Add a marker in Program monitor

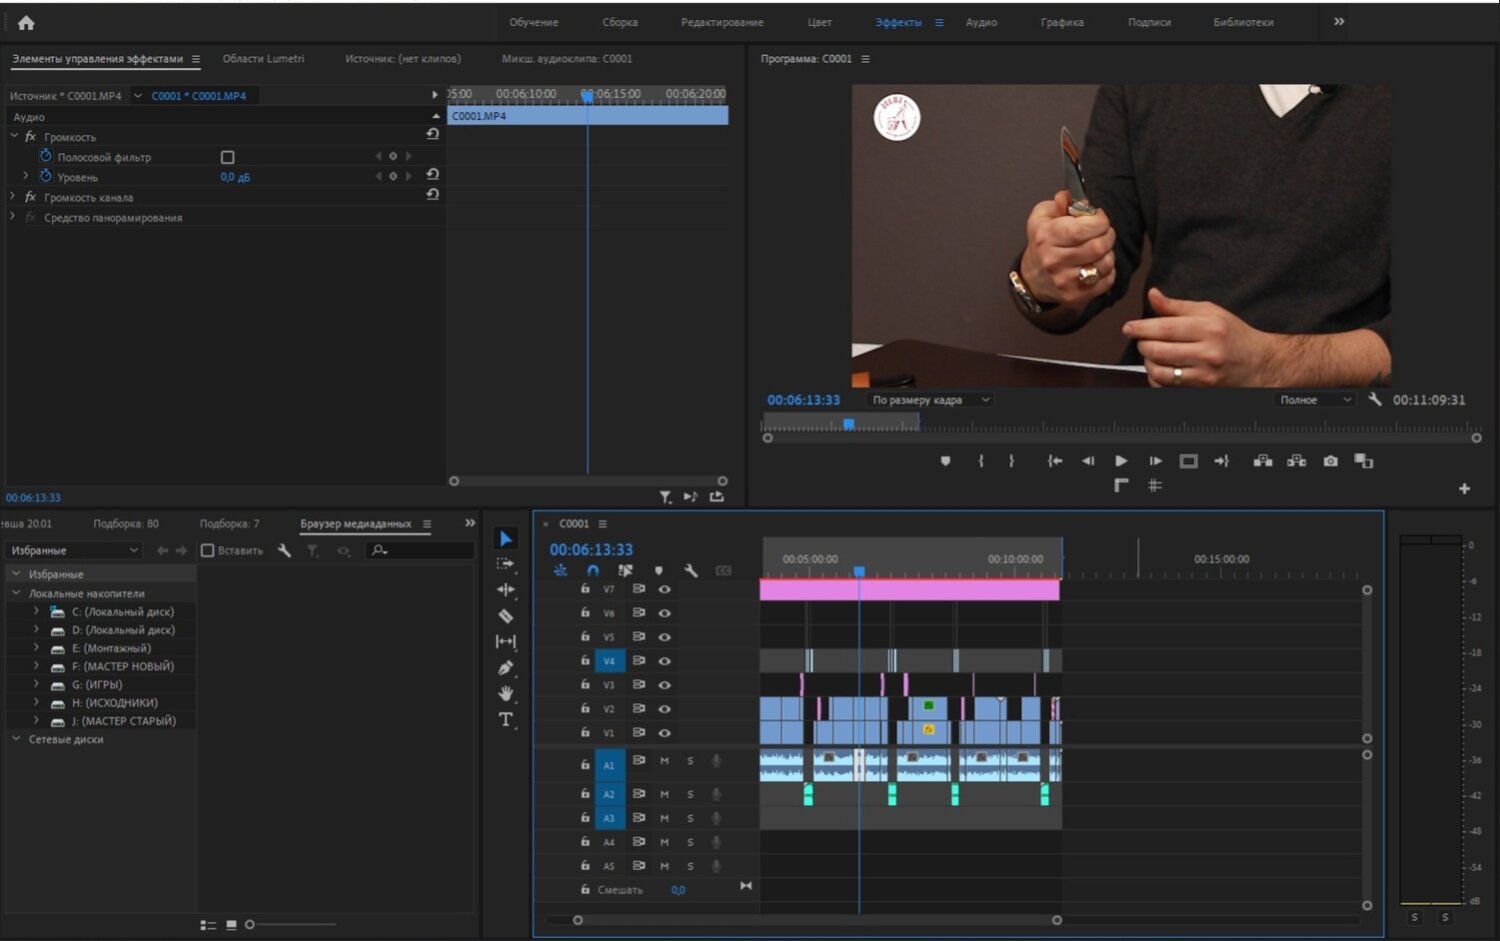(x=946, y=461)
